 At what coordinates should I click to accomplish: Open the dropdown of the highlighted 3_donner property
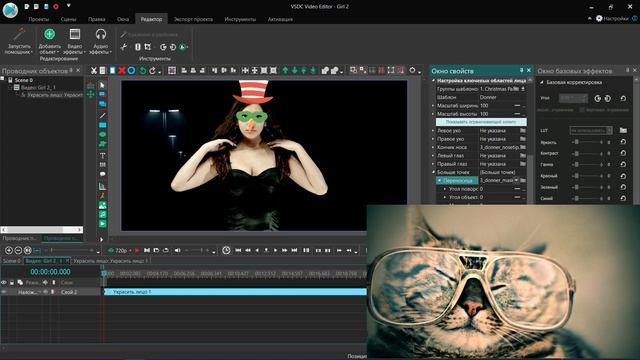pyautogui.click(x=516, y=180)
